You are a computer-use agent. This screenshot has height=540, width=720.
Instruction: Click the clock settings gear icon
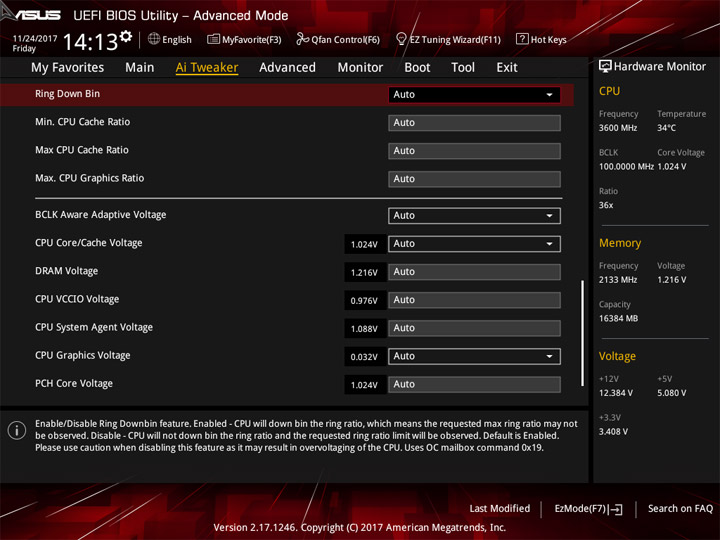point(126,36)
